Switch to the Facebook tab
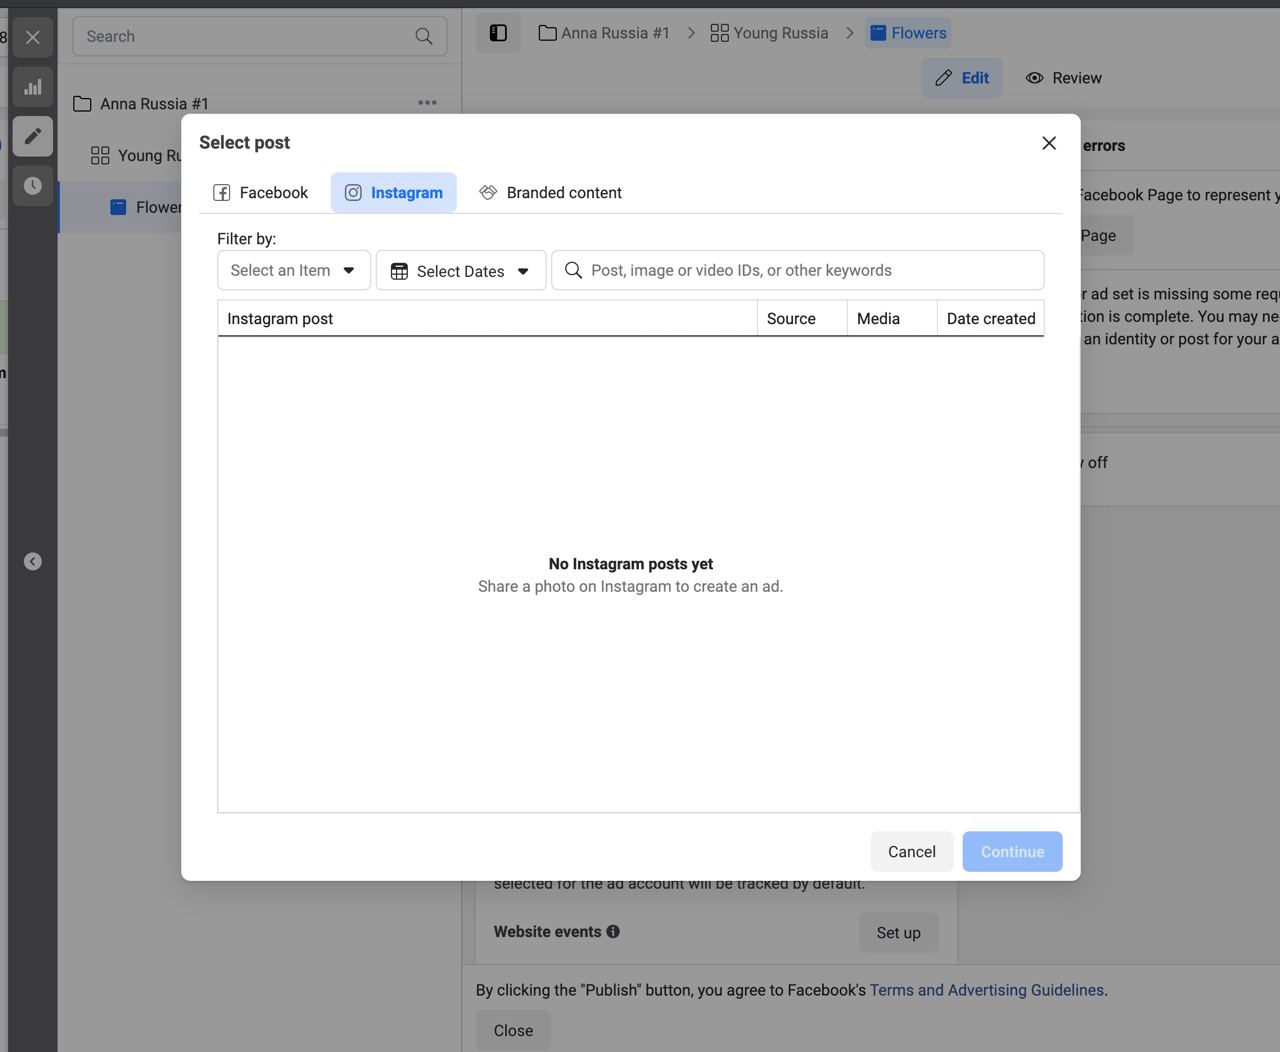This screenshot has height=1052, width=1280. click(x=260, y=193)
